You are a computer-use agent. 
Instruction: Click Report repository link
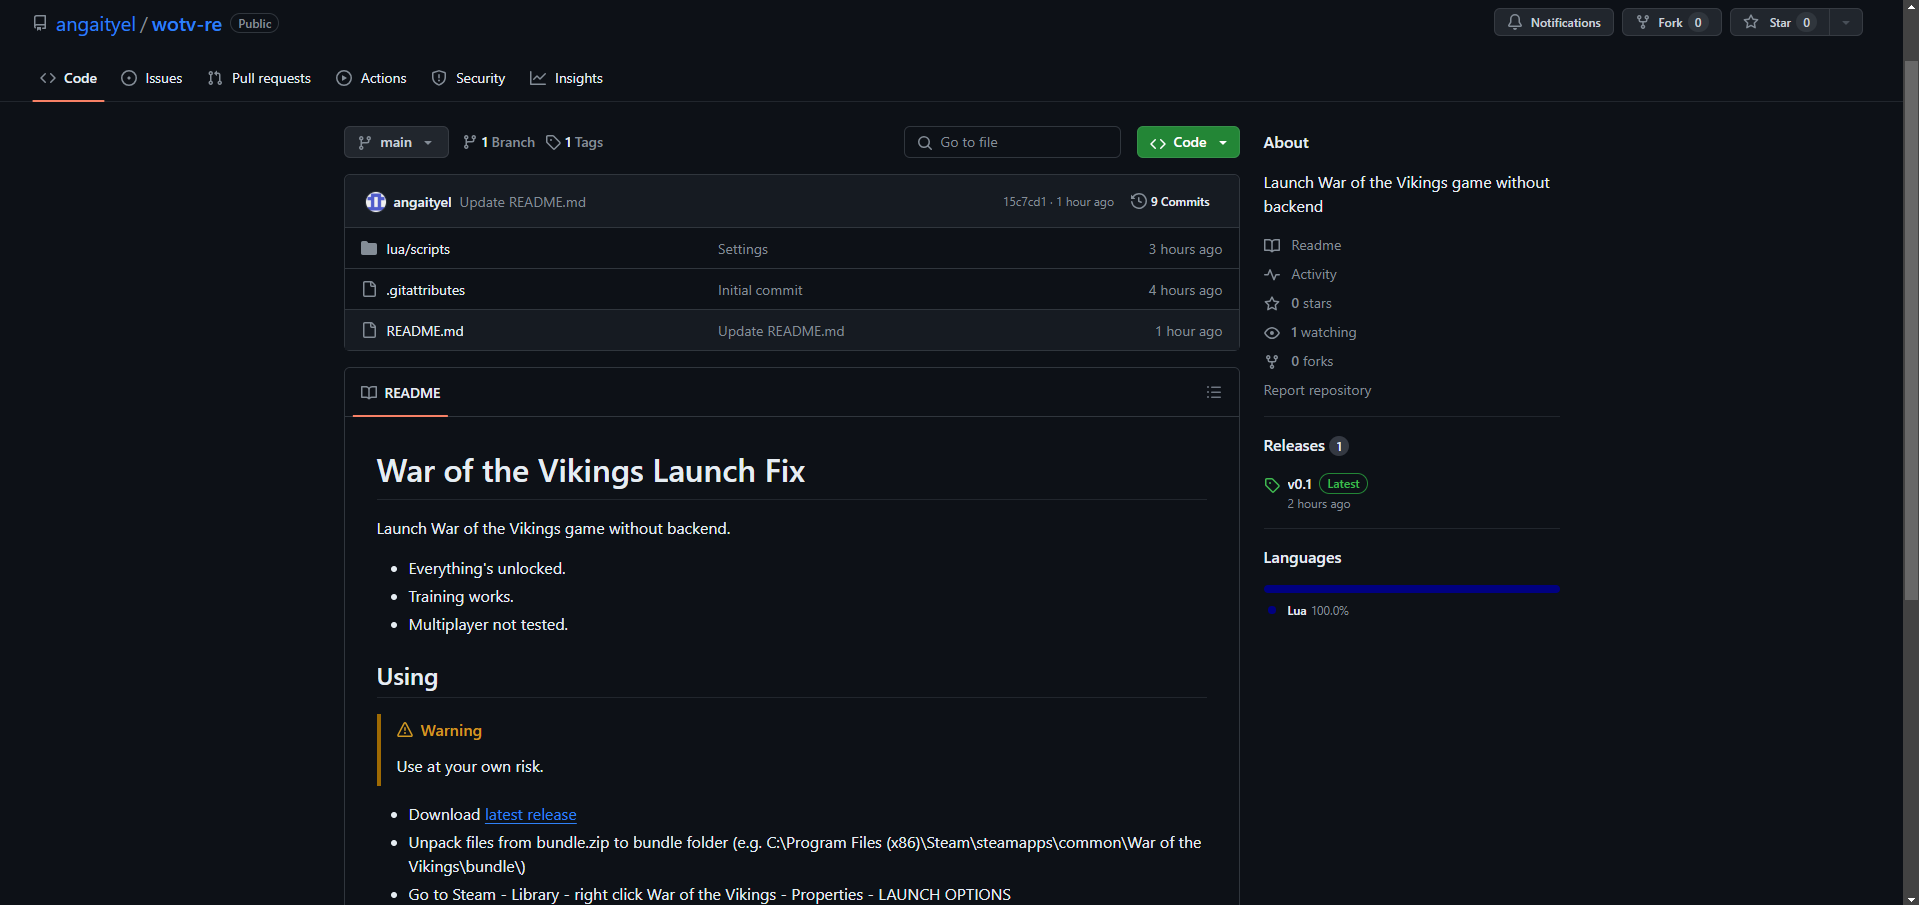(x=1317, y=390)
